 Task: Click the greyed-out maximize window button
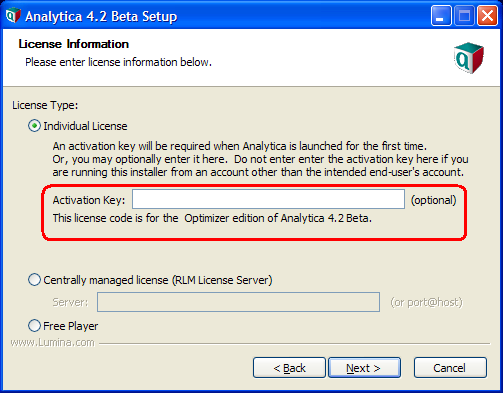pyautogui.click(x=464, y=15)
